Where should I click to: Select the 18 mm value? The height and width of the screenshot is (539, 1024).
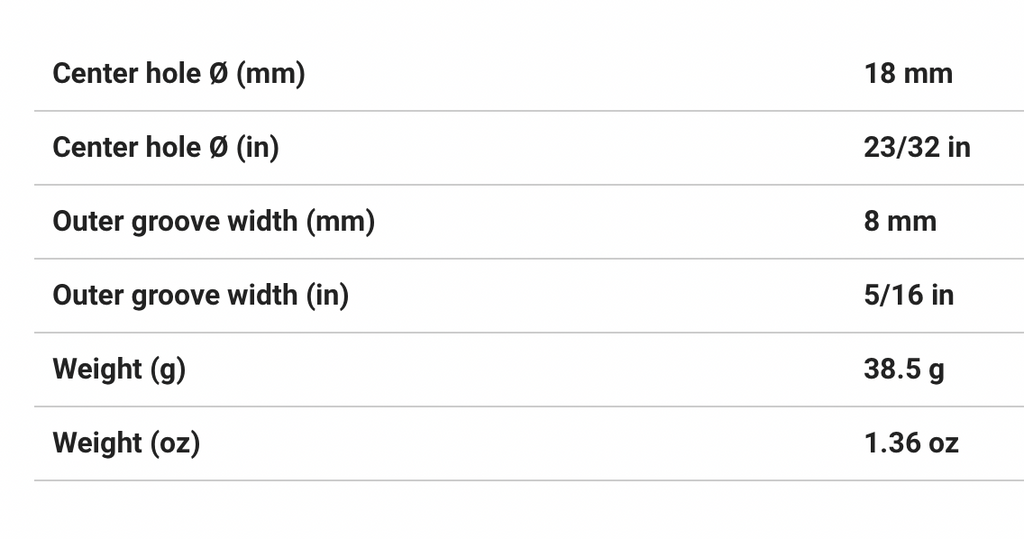(x=908, y=74)
